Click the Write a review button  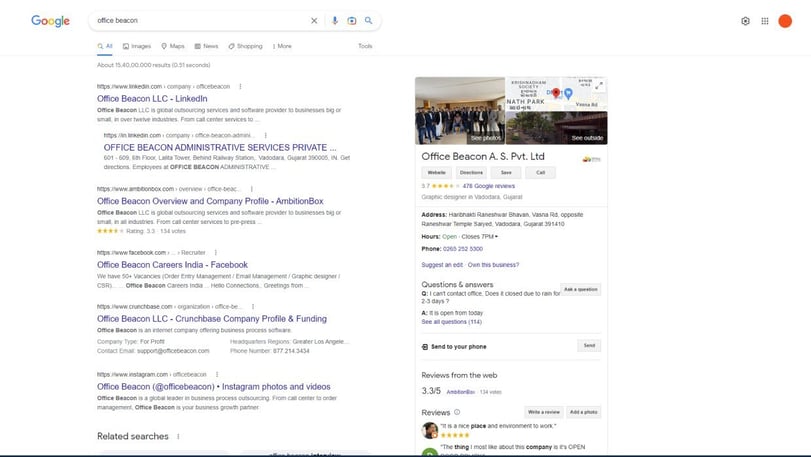point(544,412)
